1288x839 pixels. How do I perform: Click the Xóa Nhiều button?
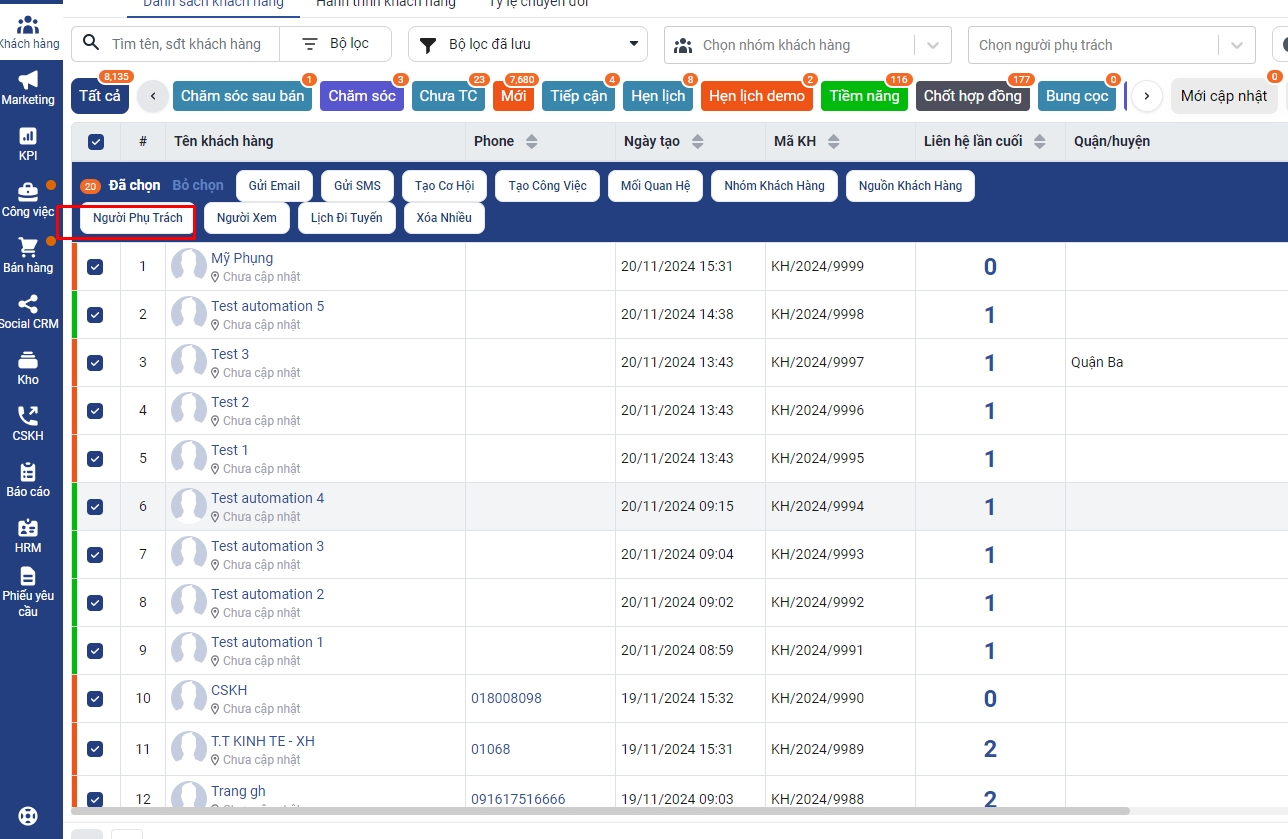pyautogui.click(x=444, y=218)
